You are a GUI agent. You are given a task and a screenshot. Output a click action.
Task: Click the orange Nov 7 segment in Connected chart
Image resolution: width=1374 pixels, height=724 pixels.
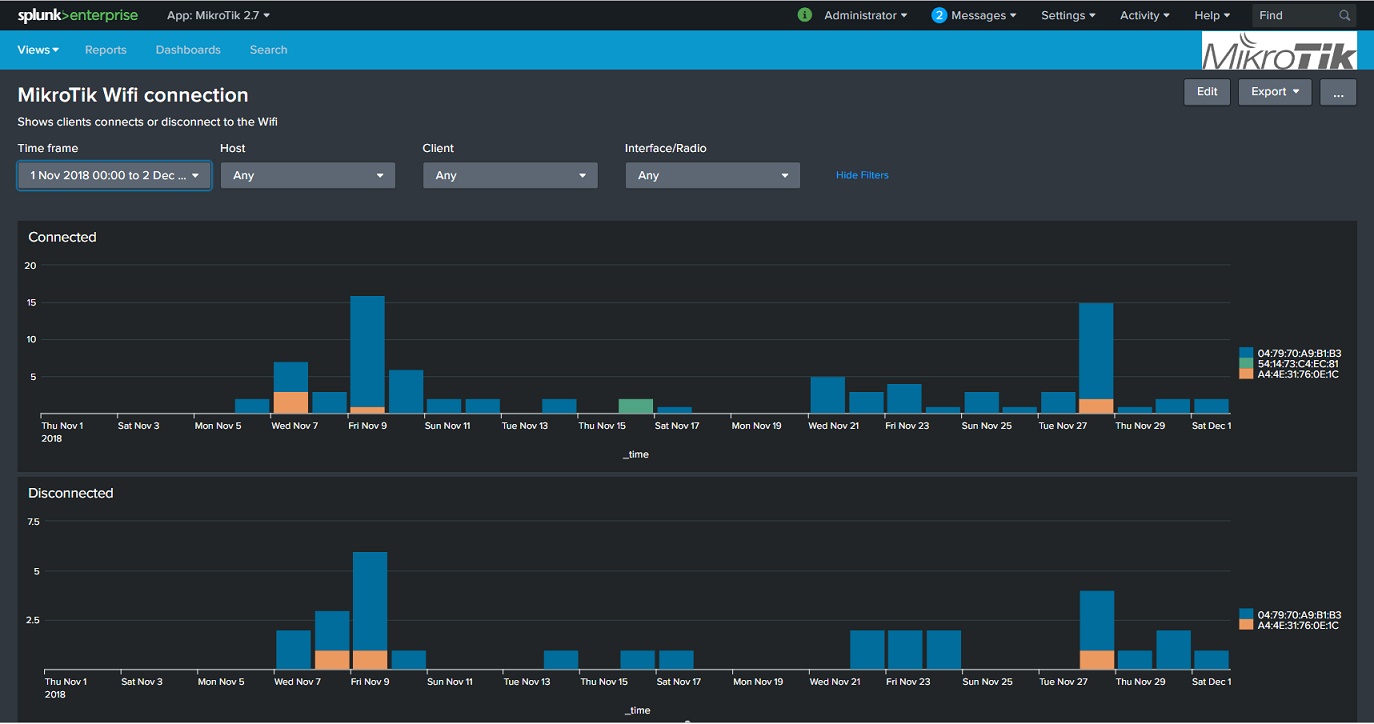(291, 403)
